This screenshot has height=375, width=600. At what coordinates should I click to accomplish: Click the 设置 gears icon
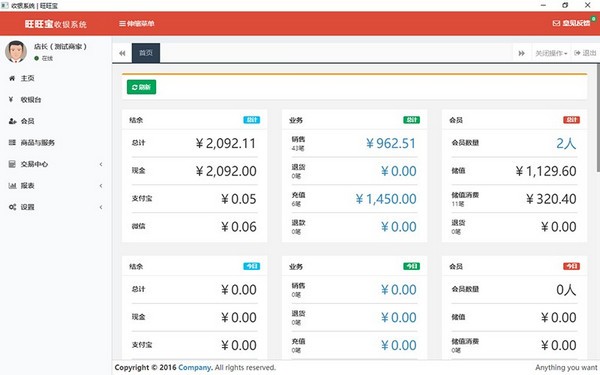(x=12, y=207)
